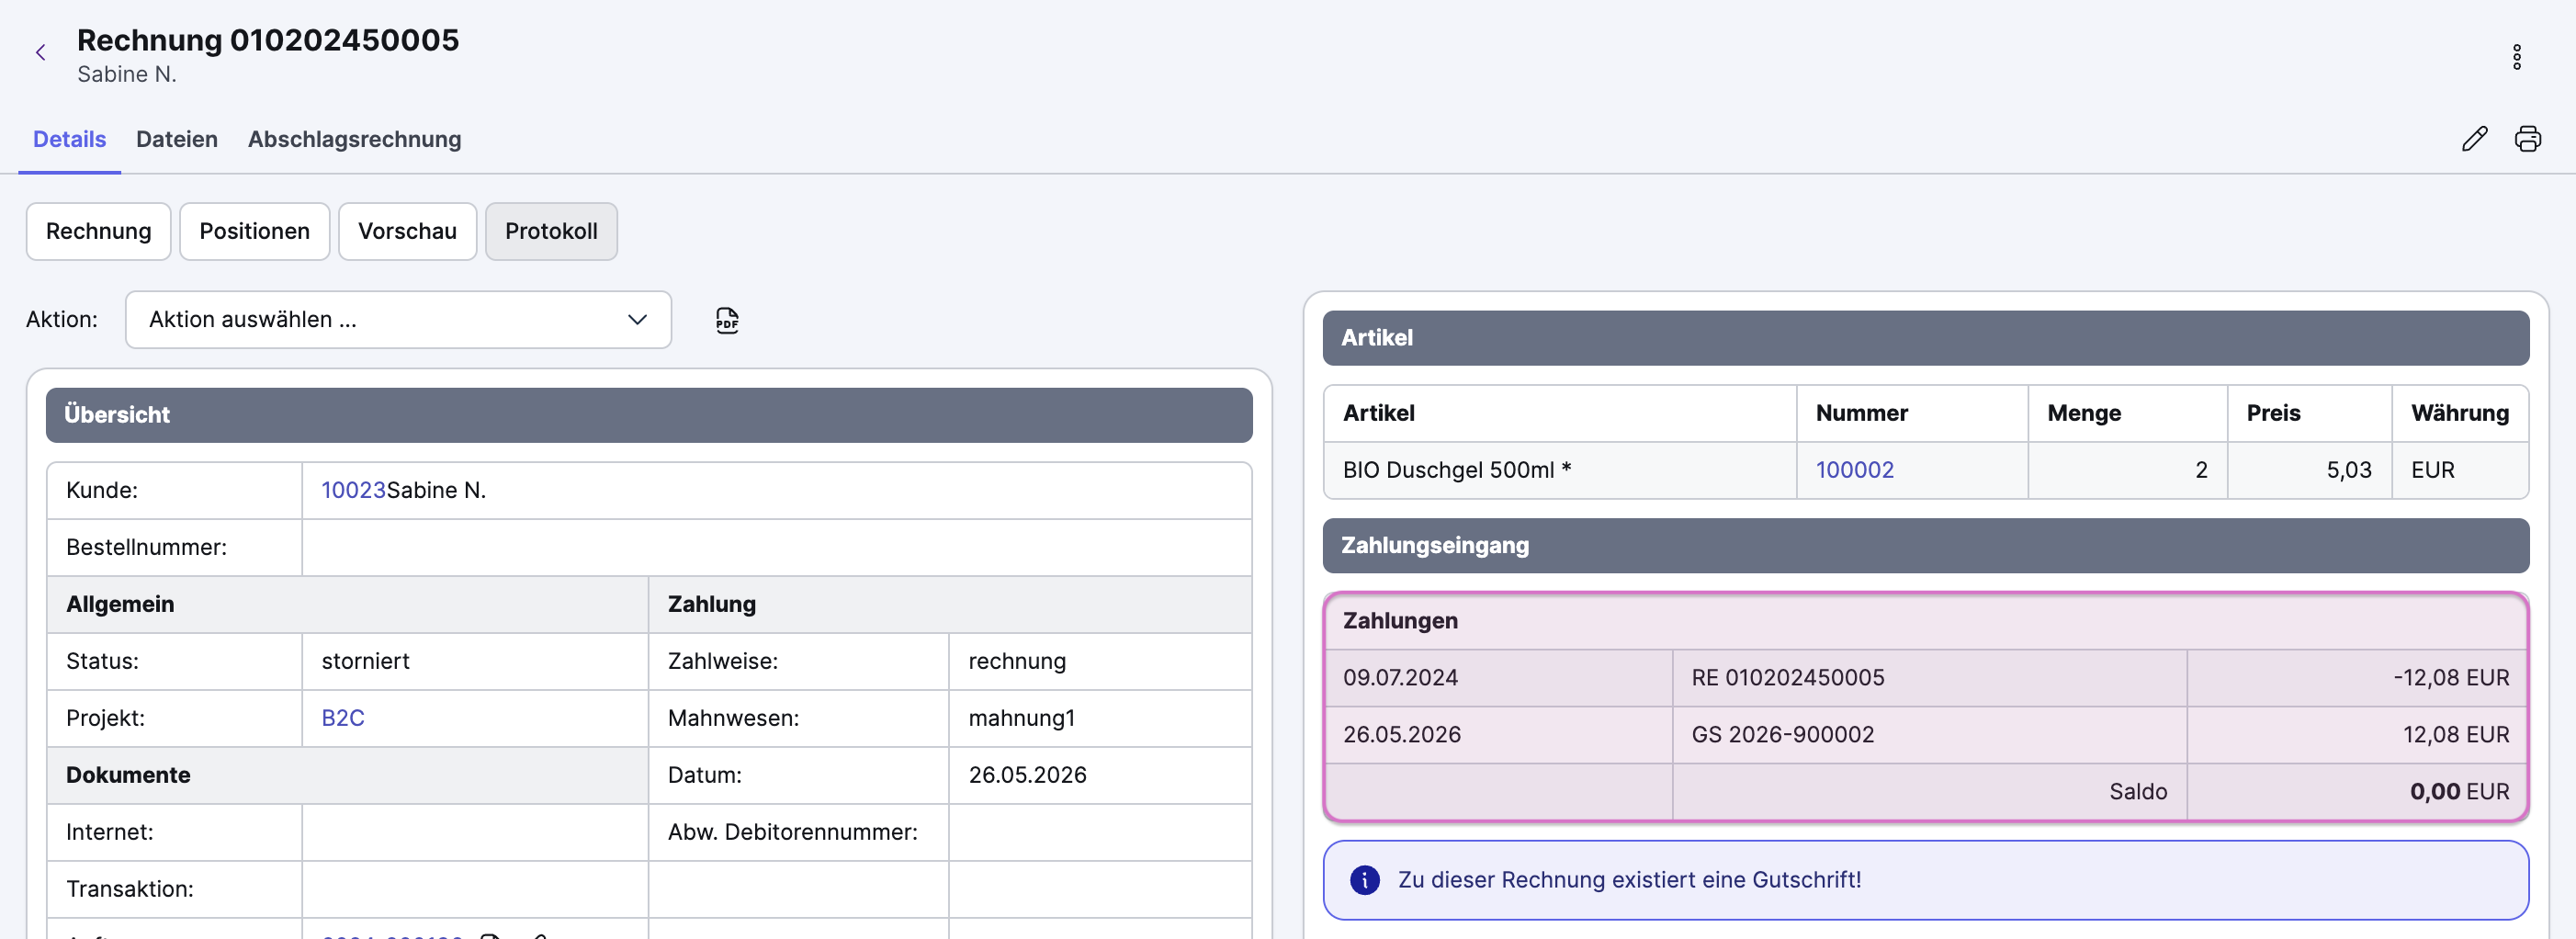Click the 'Bestellnummer:' label
This screenshot has height=939, width=2576.
(146, 547)
